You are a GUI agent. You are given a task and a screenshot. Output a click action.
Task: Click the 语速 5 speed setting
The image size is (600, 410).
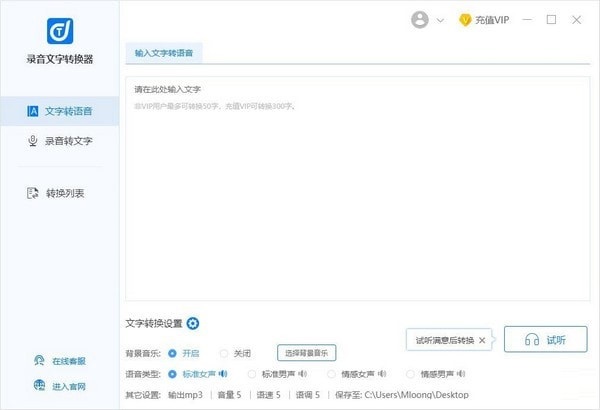point(269,395)
